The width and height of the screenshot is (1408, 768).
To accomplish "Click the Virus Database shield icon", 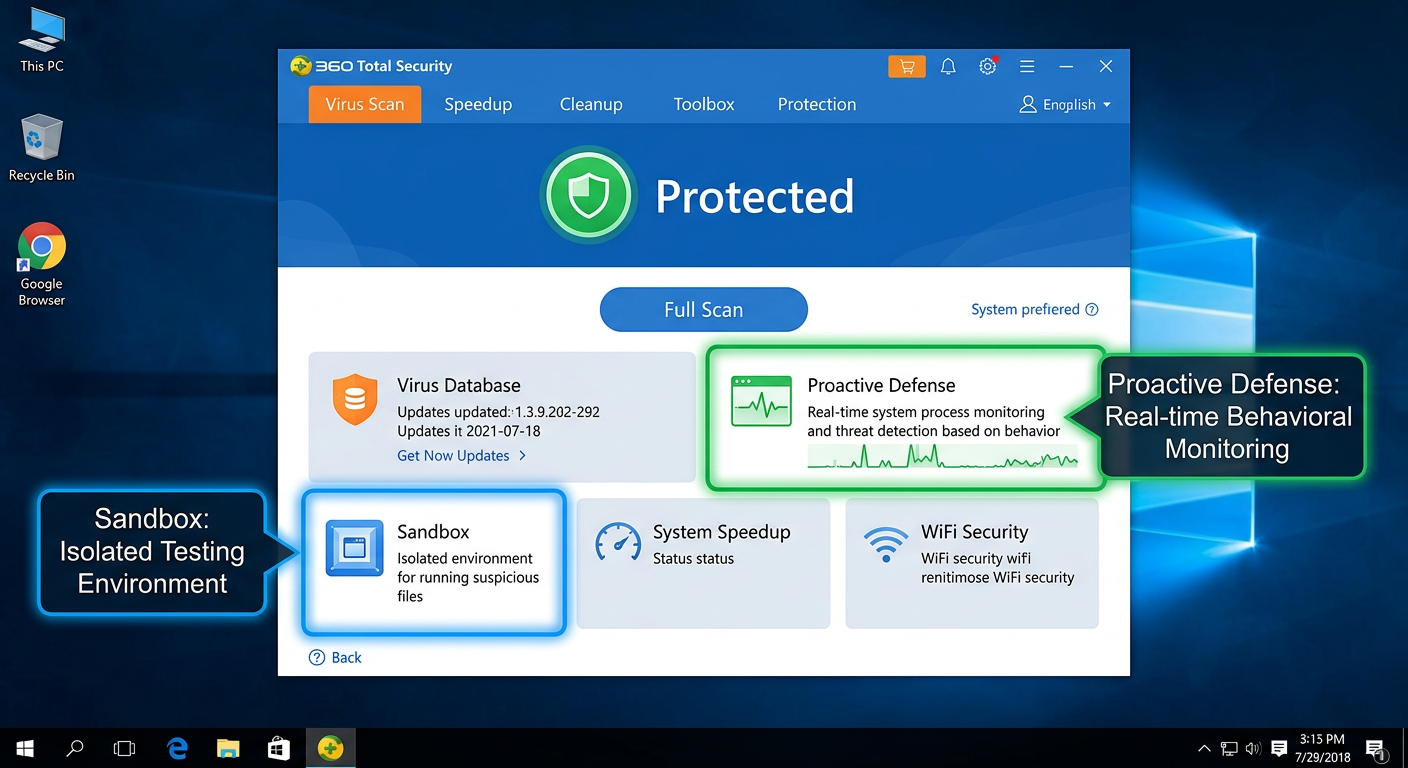I will pyautogui.click(x=355, y=399).
